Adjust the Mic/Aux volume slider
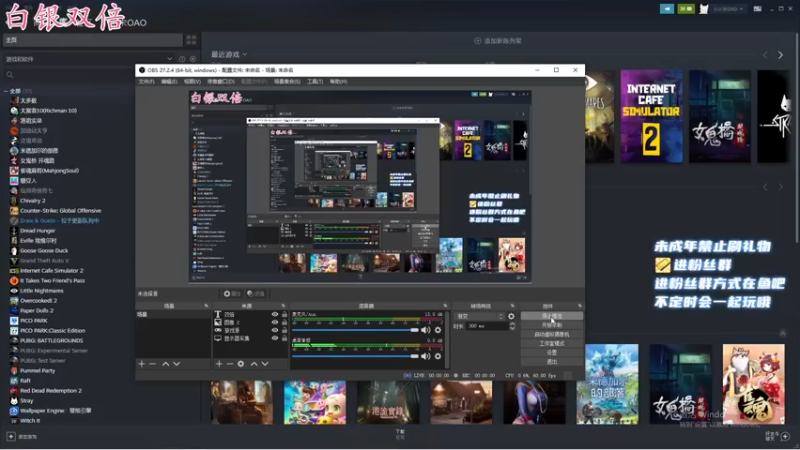The image size is (800, 450). tap(355, 330)
